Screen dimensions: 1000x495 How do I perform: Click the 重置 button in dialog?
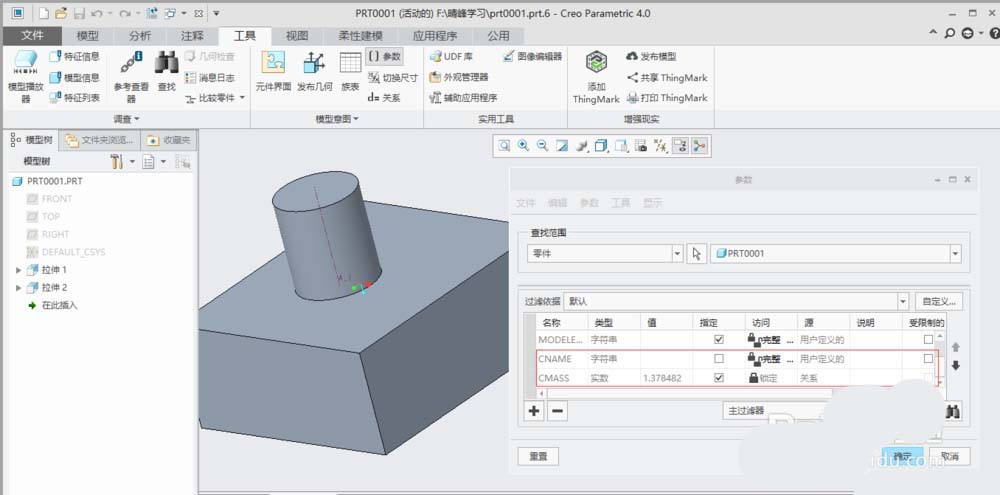(538, 457)
